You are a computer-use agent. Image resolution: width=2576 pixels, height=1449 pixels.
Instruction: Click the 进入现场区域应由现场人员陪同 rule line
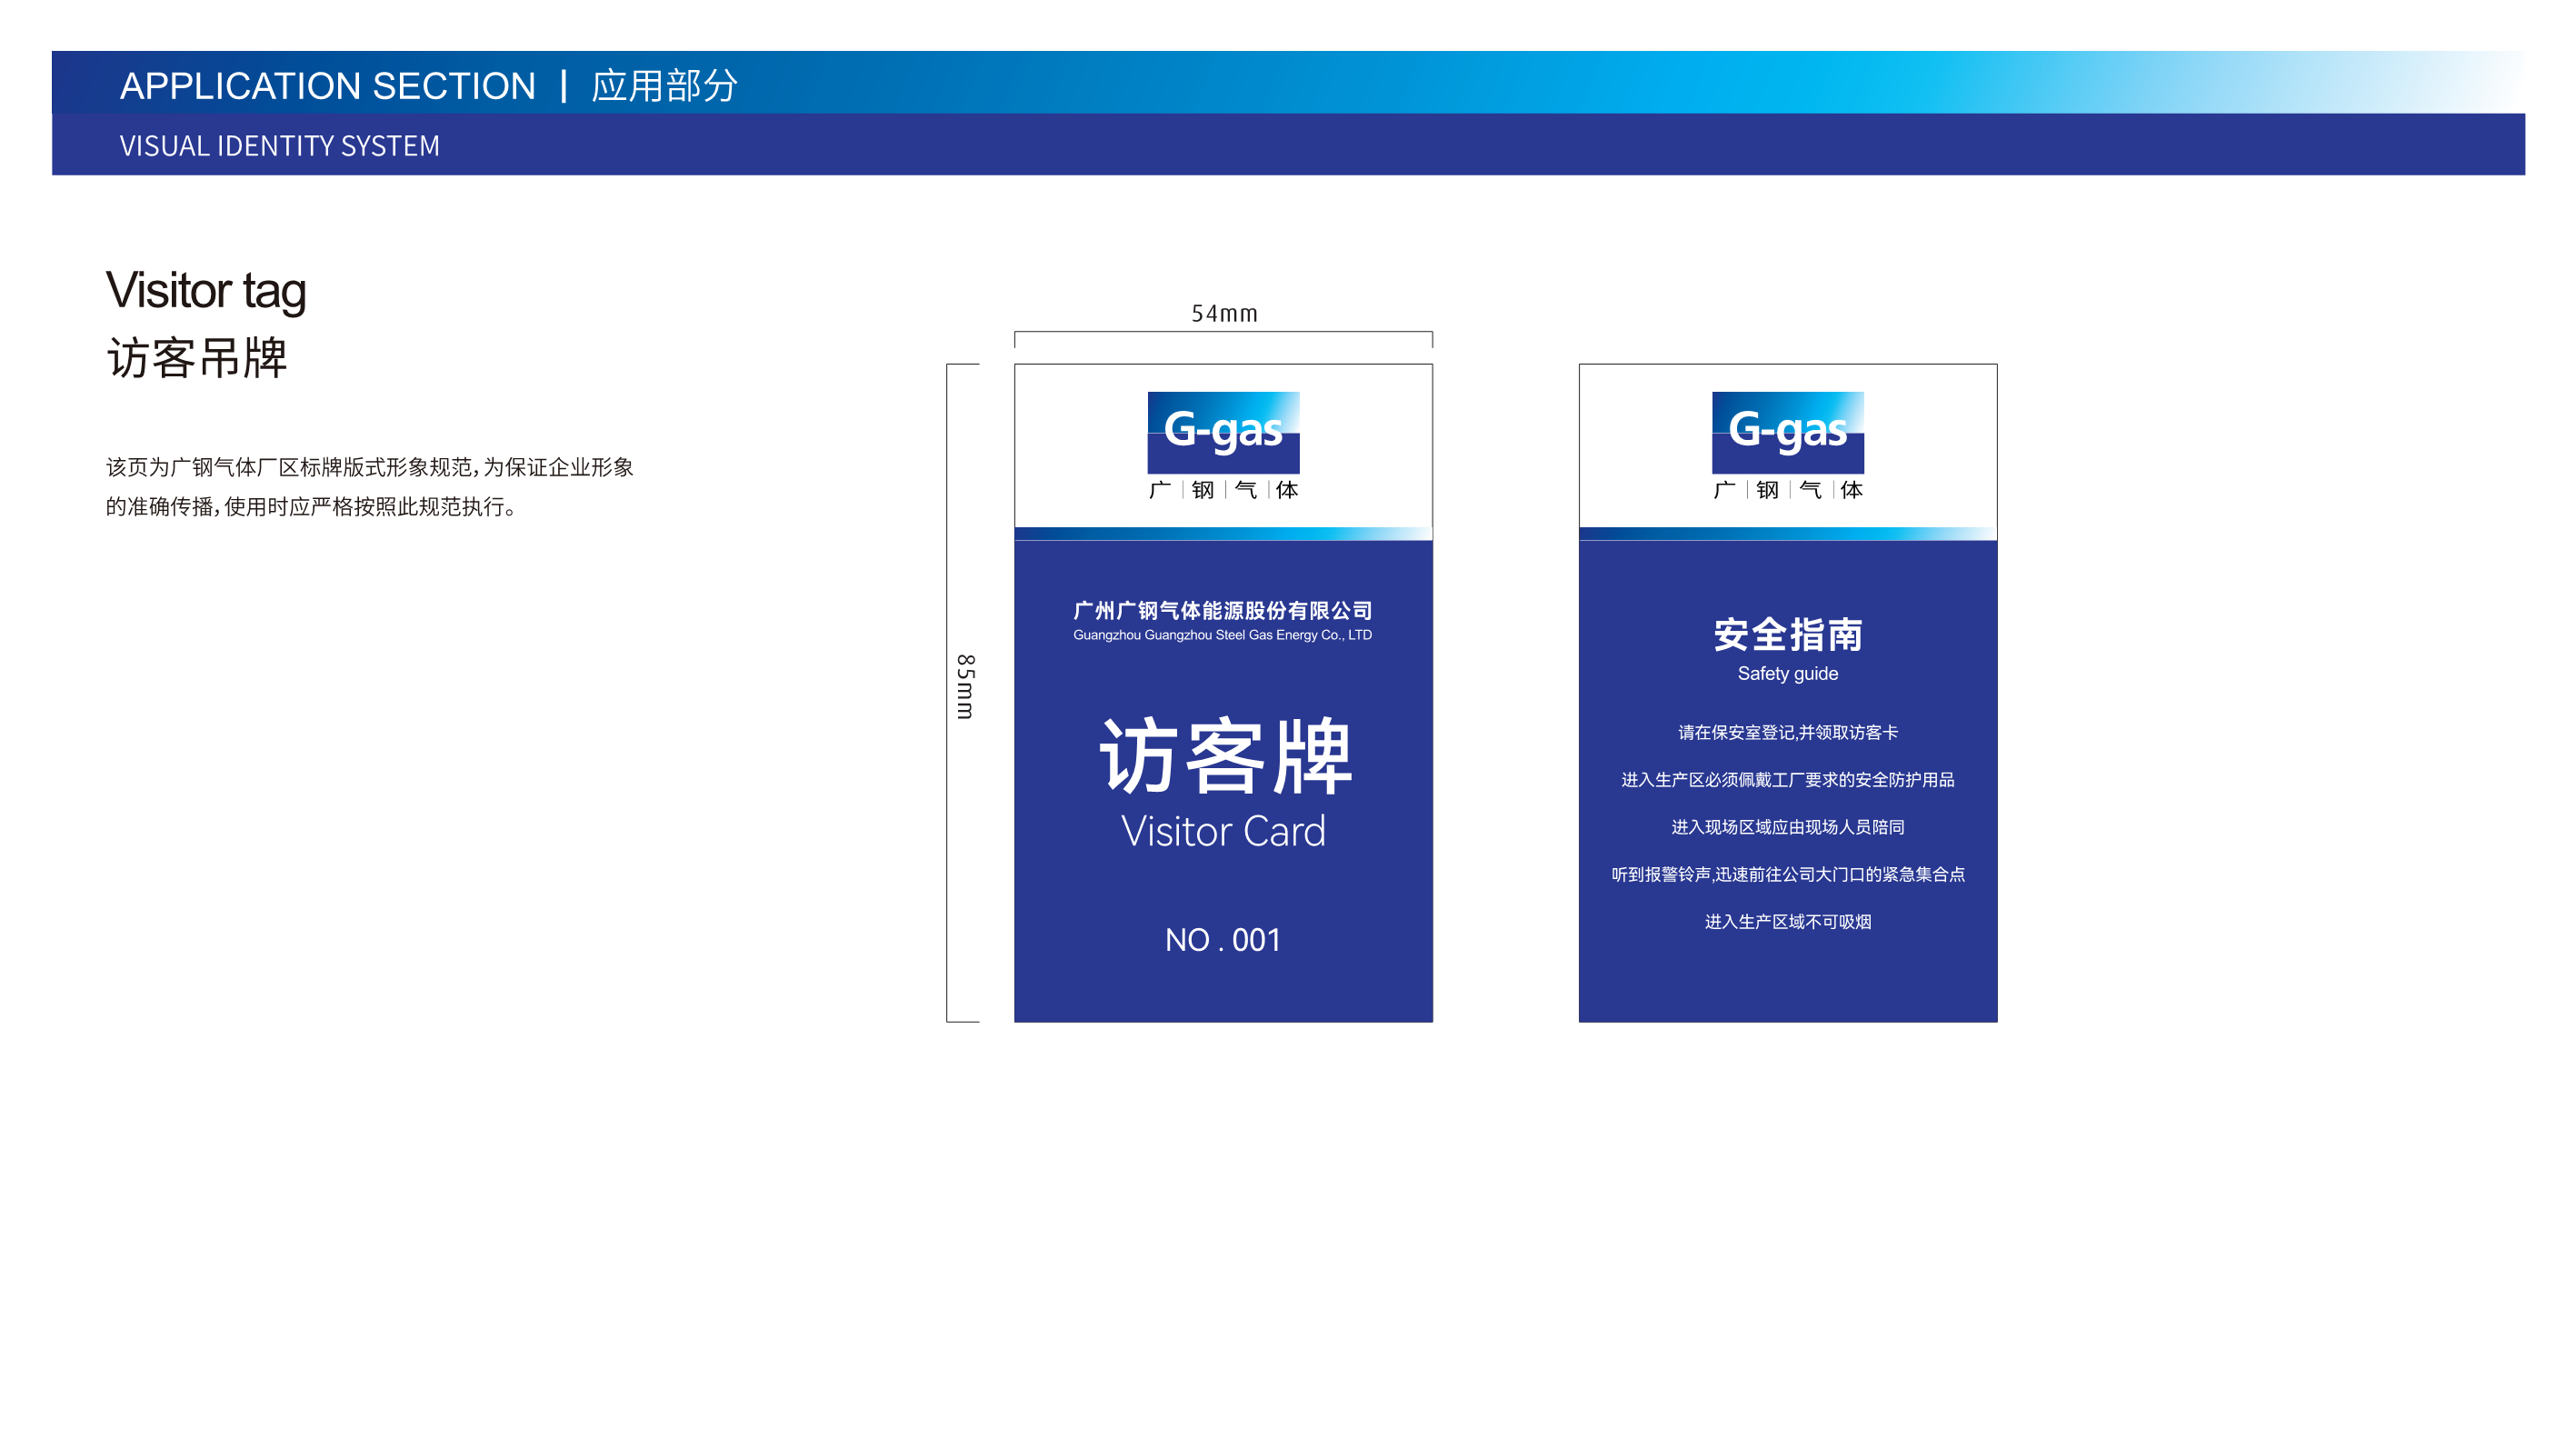coord(1787,827)
